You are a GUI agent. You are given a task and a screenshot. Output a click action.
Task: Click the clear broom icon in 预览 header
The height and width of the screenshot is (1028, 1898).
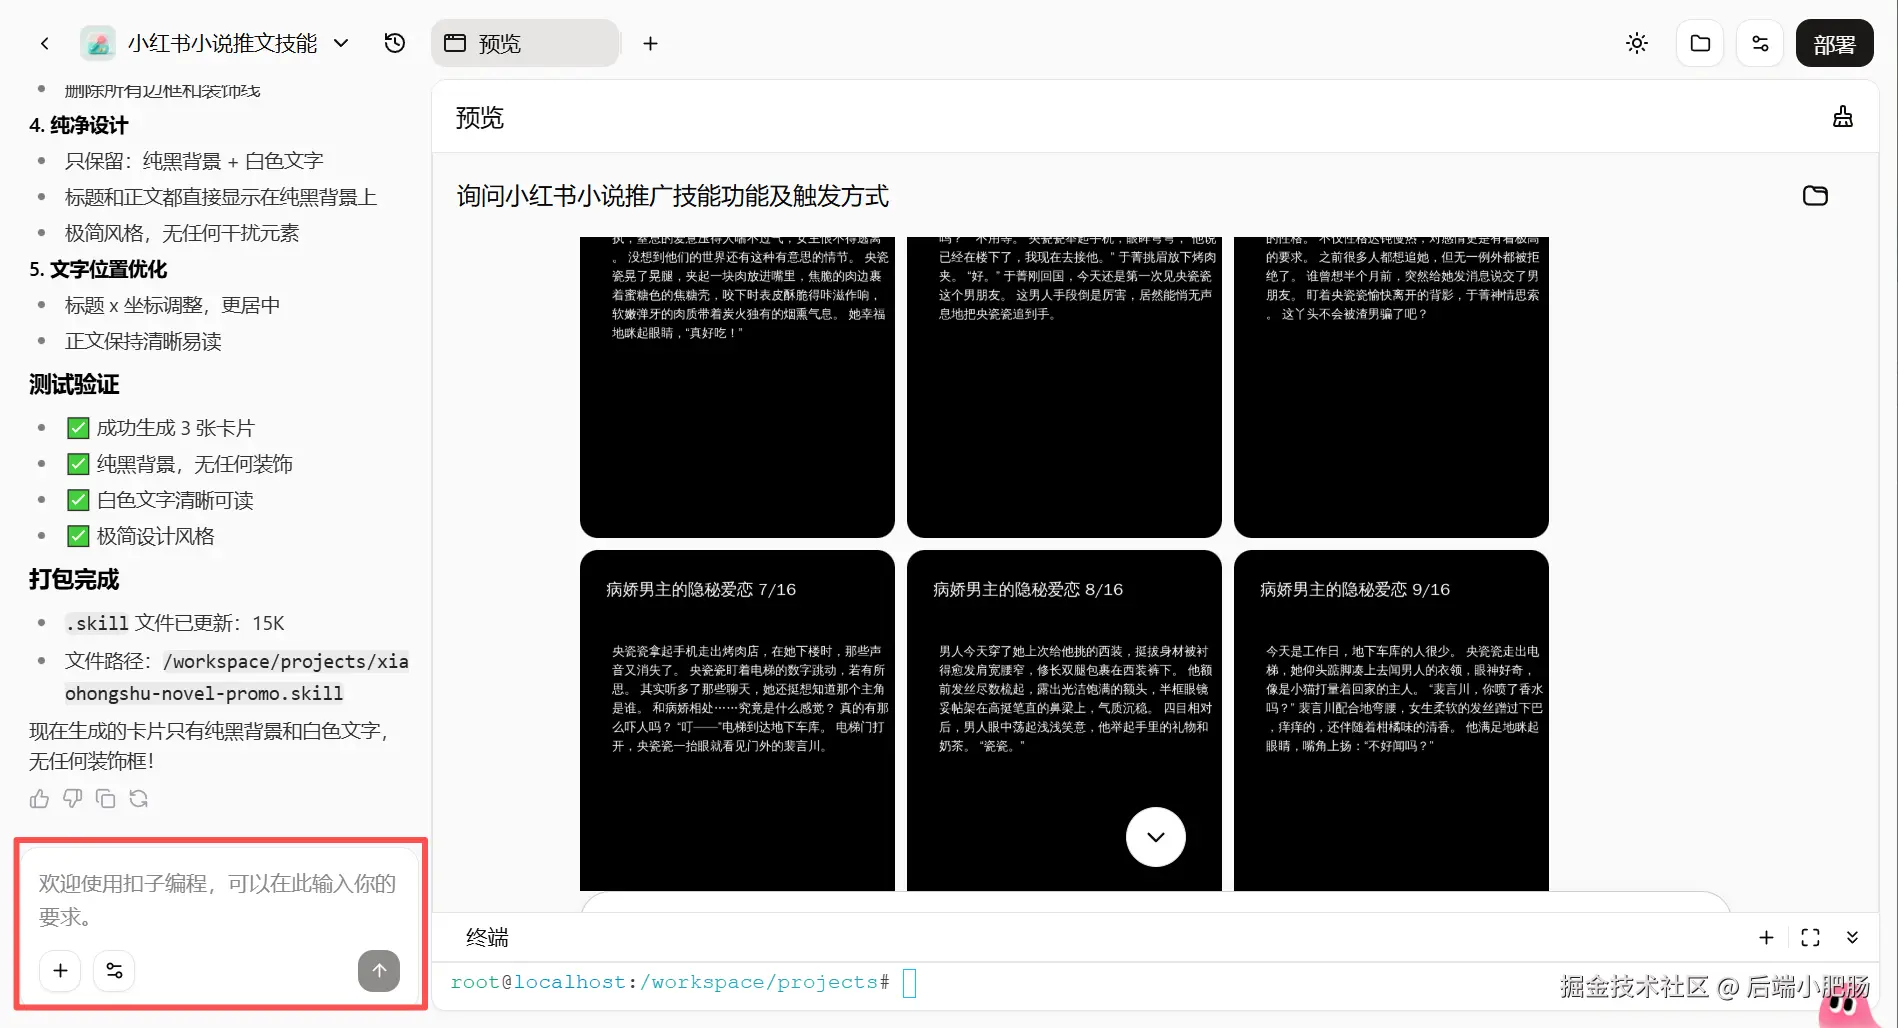(1843, 117)
